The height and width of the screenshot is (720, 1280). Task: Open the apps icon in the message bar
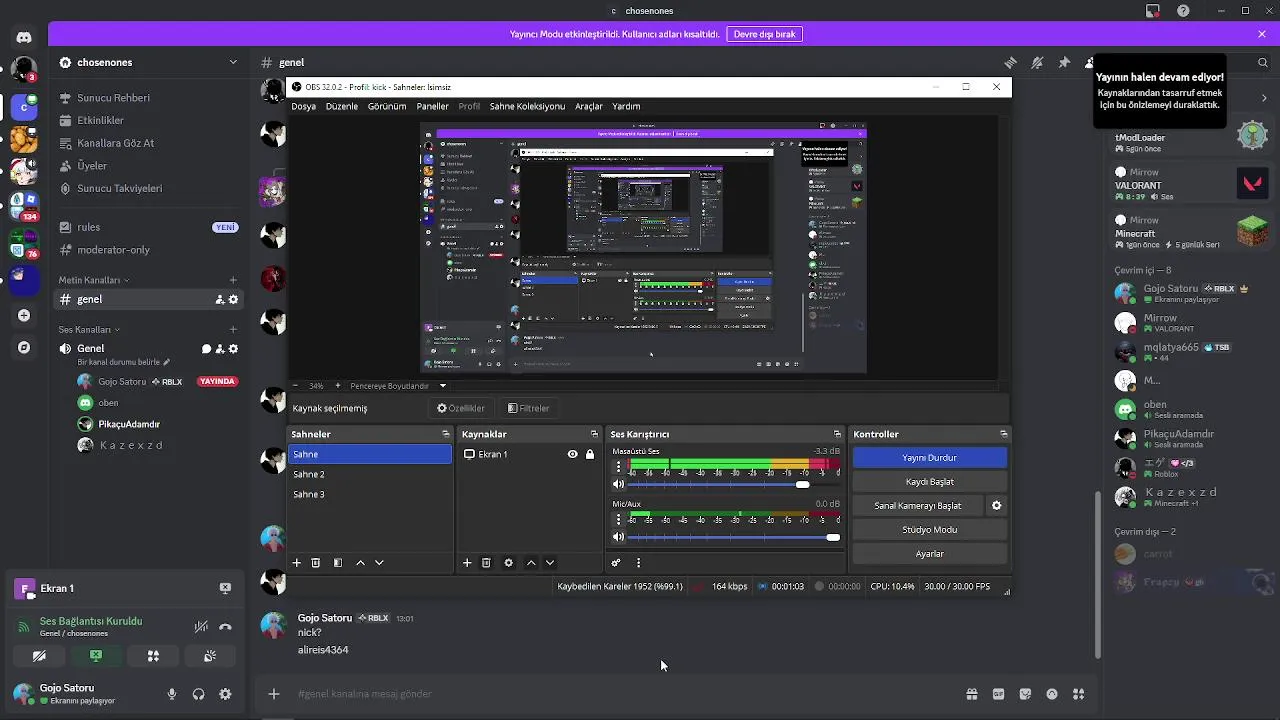coord(1078,694)
